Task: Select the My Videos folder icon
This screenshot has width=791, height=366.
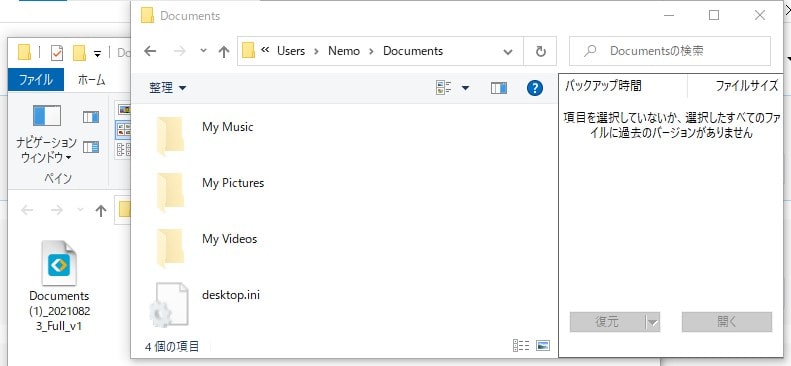Action: [x=170, y=248]
